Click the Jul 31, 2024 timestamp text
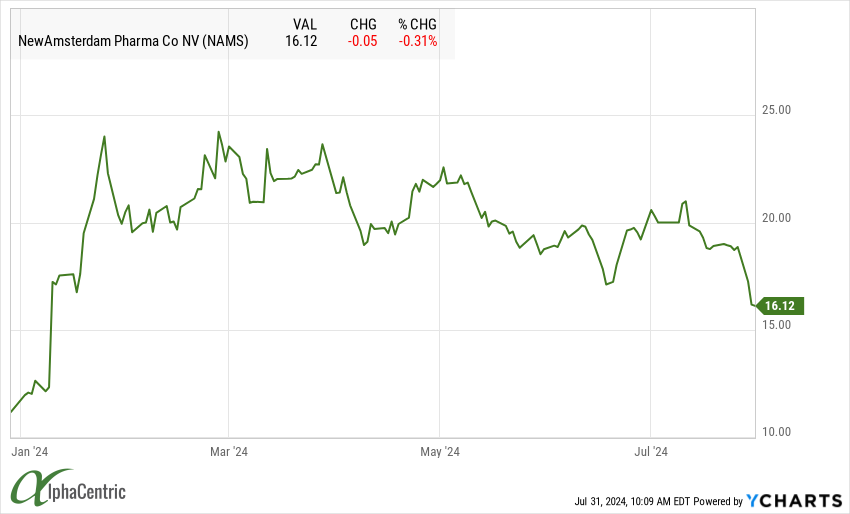850x514 pixels. 632,502
